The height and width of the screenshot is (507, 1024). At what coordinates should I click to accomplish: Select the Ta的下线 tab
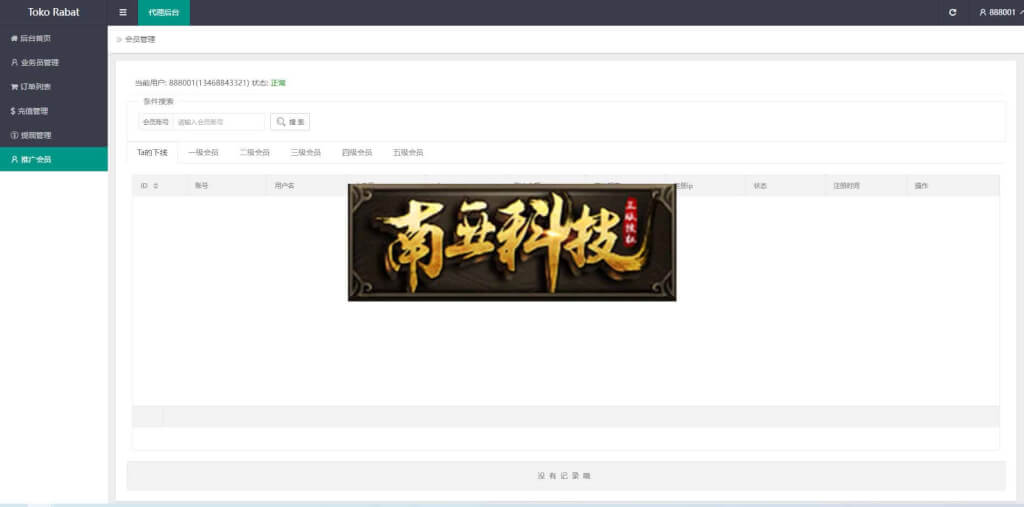152,152
